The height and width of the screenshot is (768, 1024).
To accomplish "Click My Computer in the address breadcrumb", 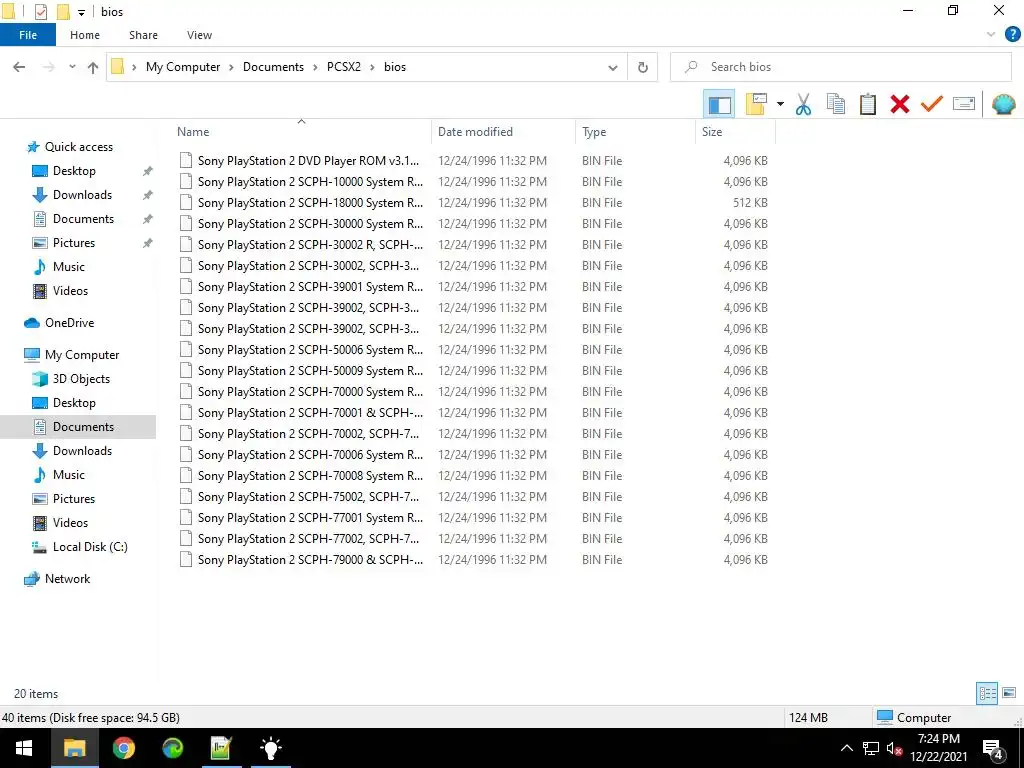I will (183, 67).
